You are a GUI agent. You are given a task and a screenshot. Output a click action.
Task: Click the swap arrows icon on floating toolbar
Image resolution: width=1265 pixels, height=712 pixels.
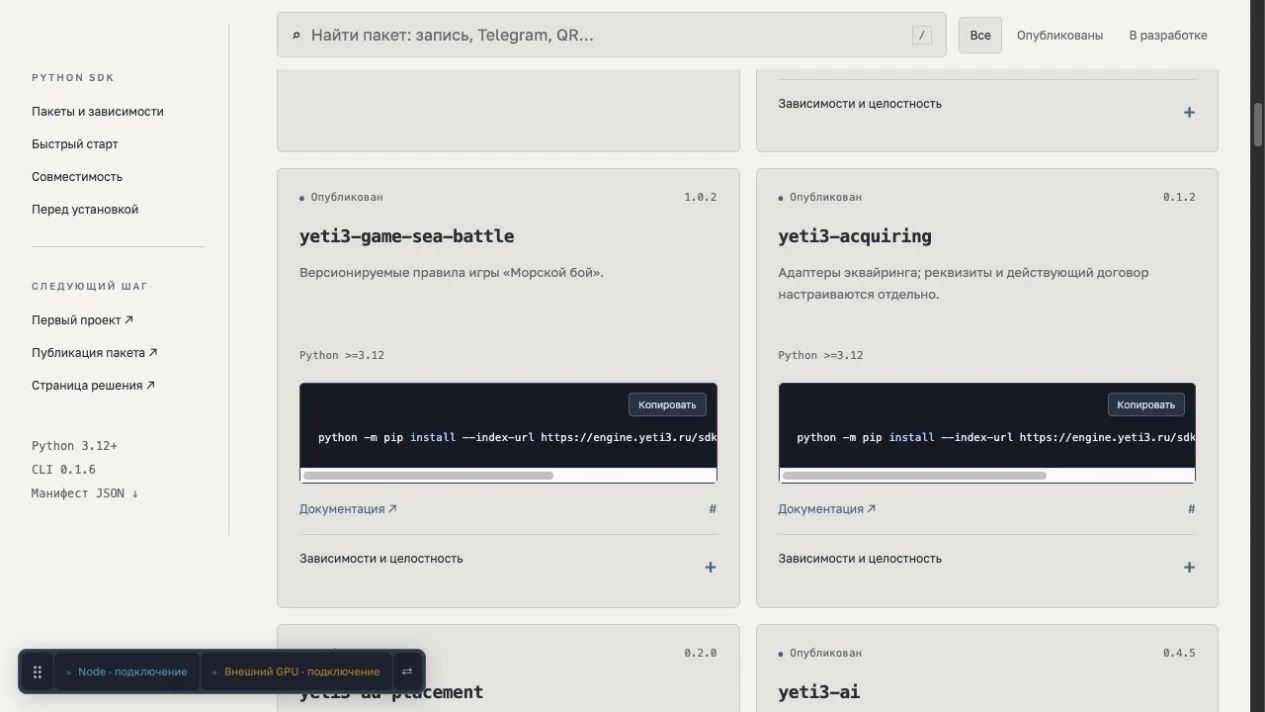point(407,672)
